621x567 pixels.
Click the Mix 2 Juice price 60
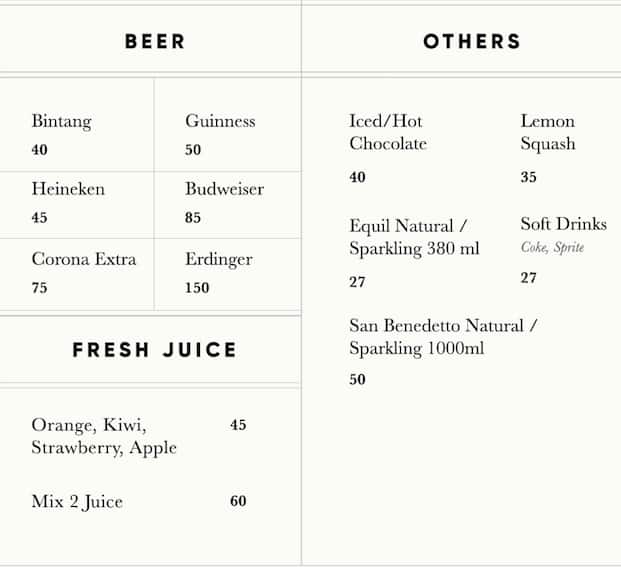tap(238, 501)
